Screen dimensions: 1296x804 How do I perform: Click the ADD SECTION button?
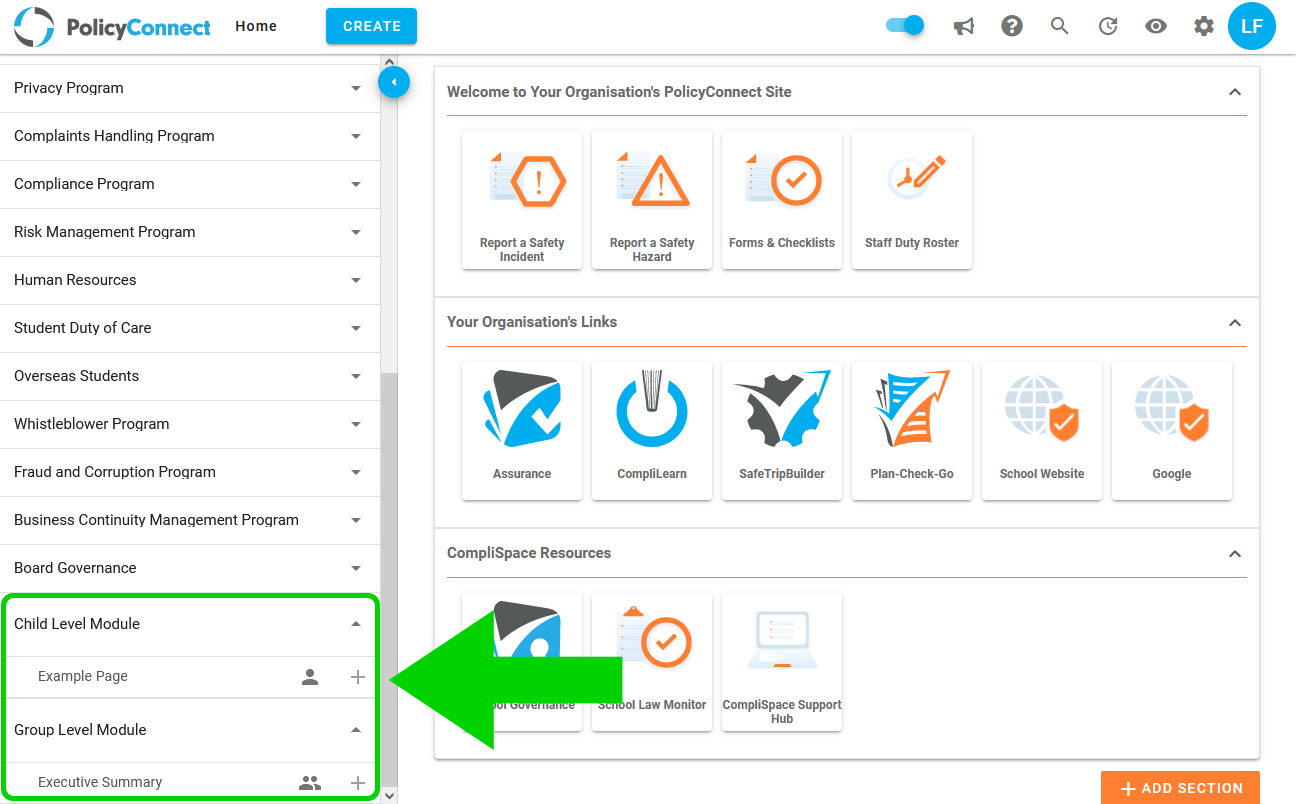(1180, 788)
